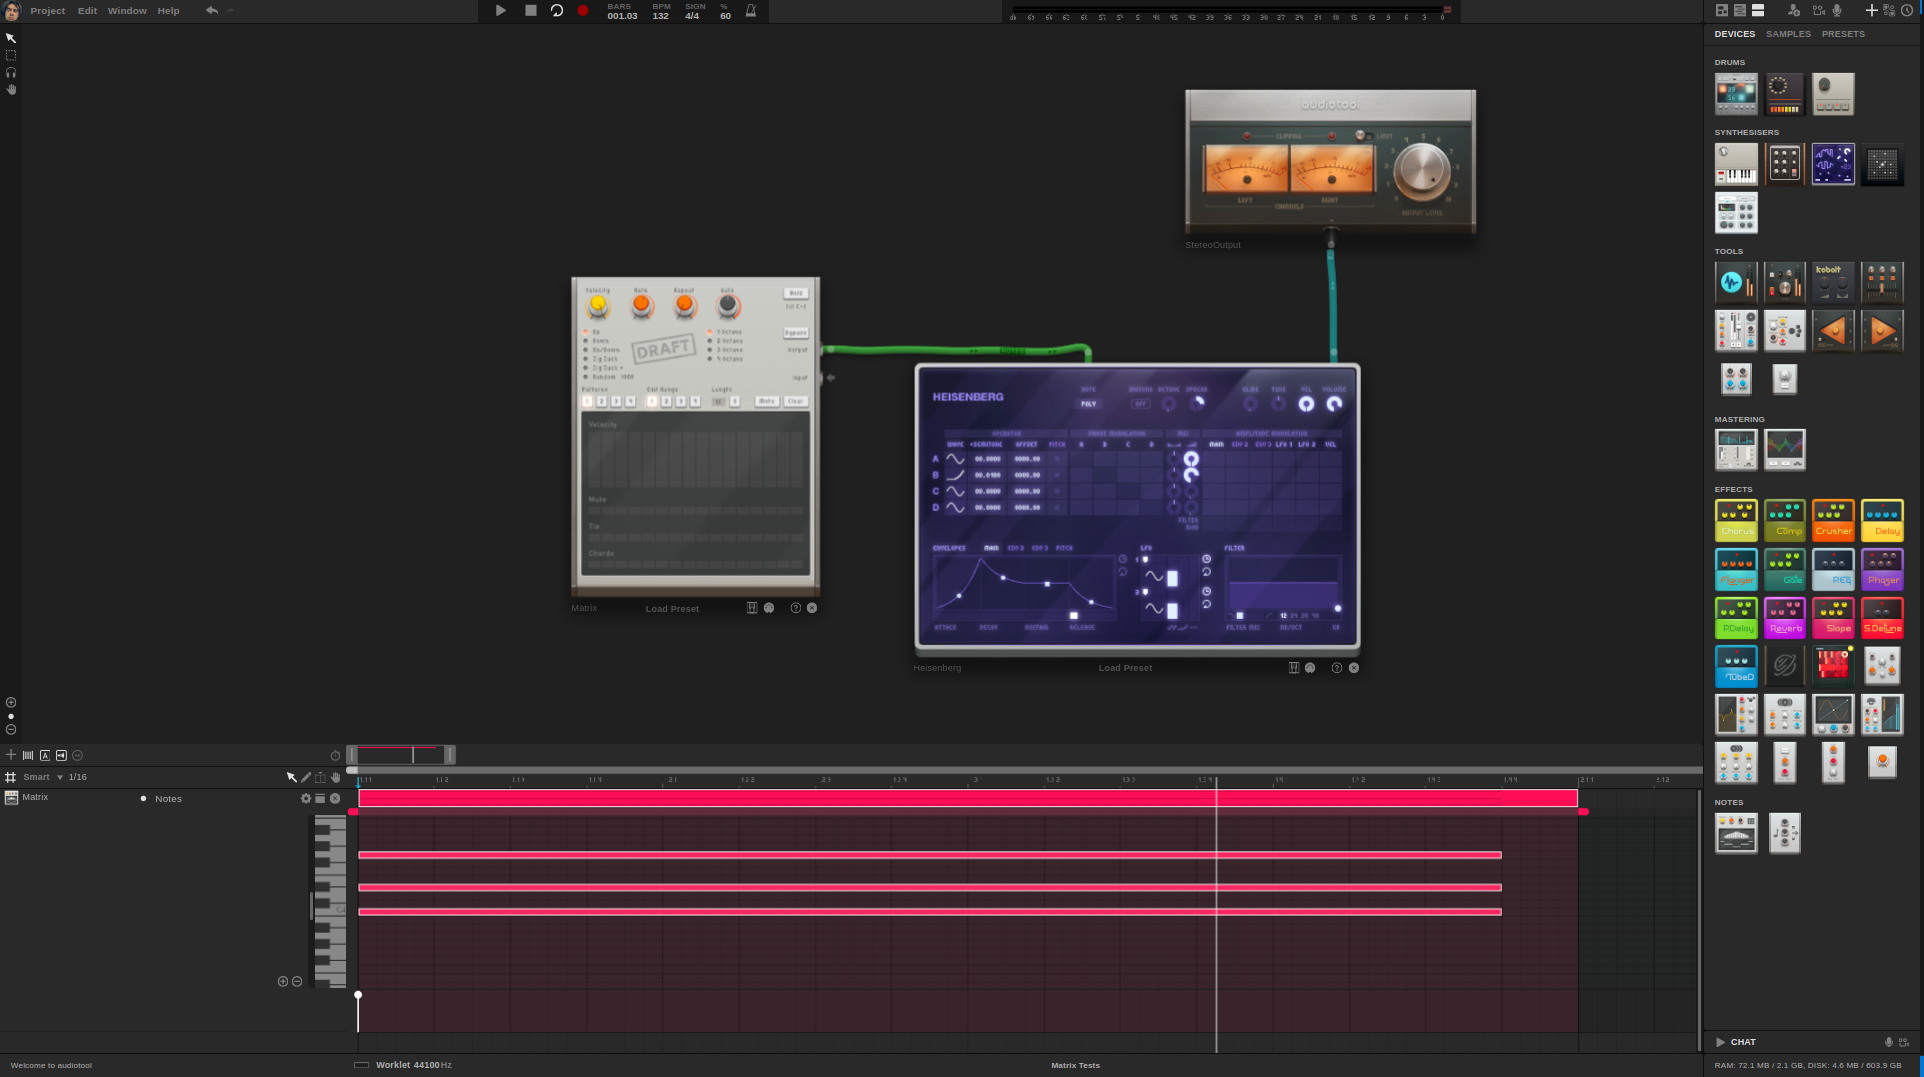This screenshot has height=1077, width=1924.
Task: Start playback with the Play button
Action: point(501,11)
